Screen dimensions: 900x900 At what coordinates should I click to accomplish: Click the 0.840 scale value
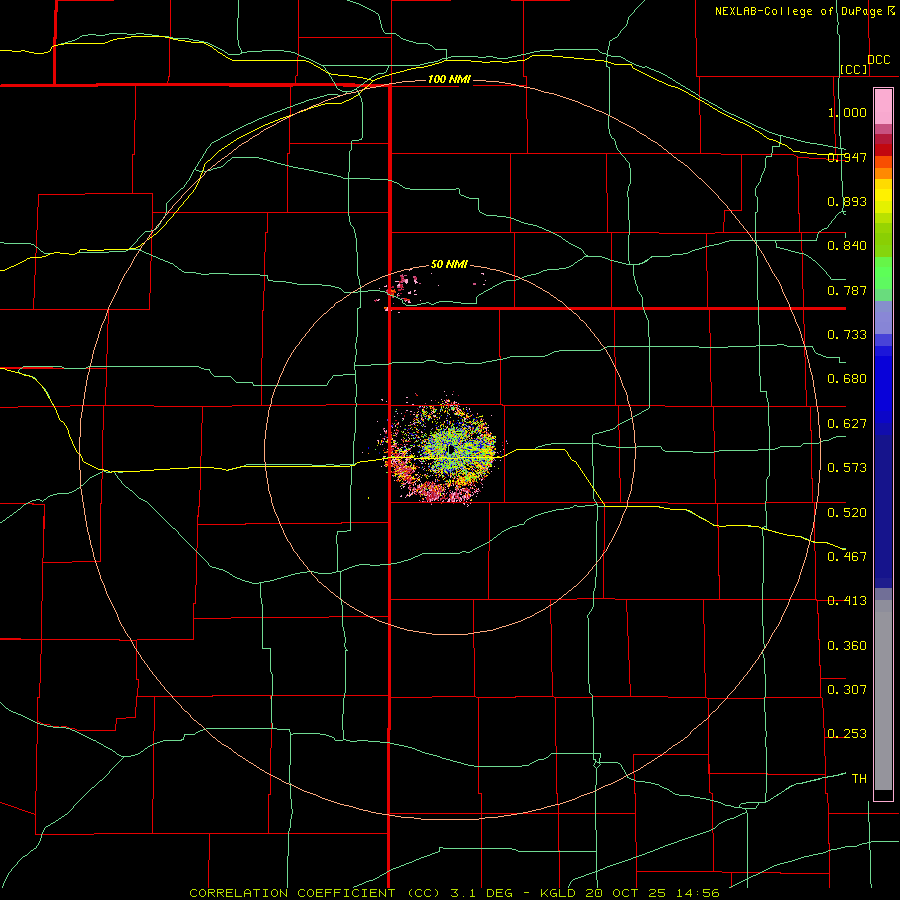(x=847, y=246)
